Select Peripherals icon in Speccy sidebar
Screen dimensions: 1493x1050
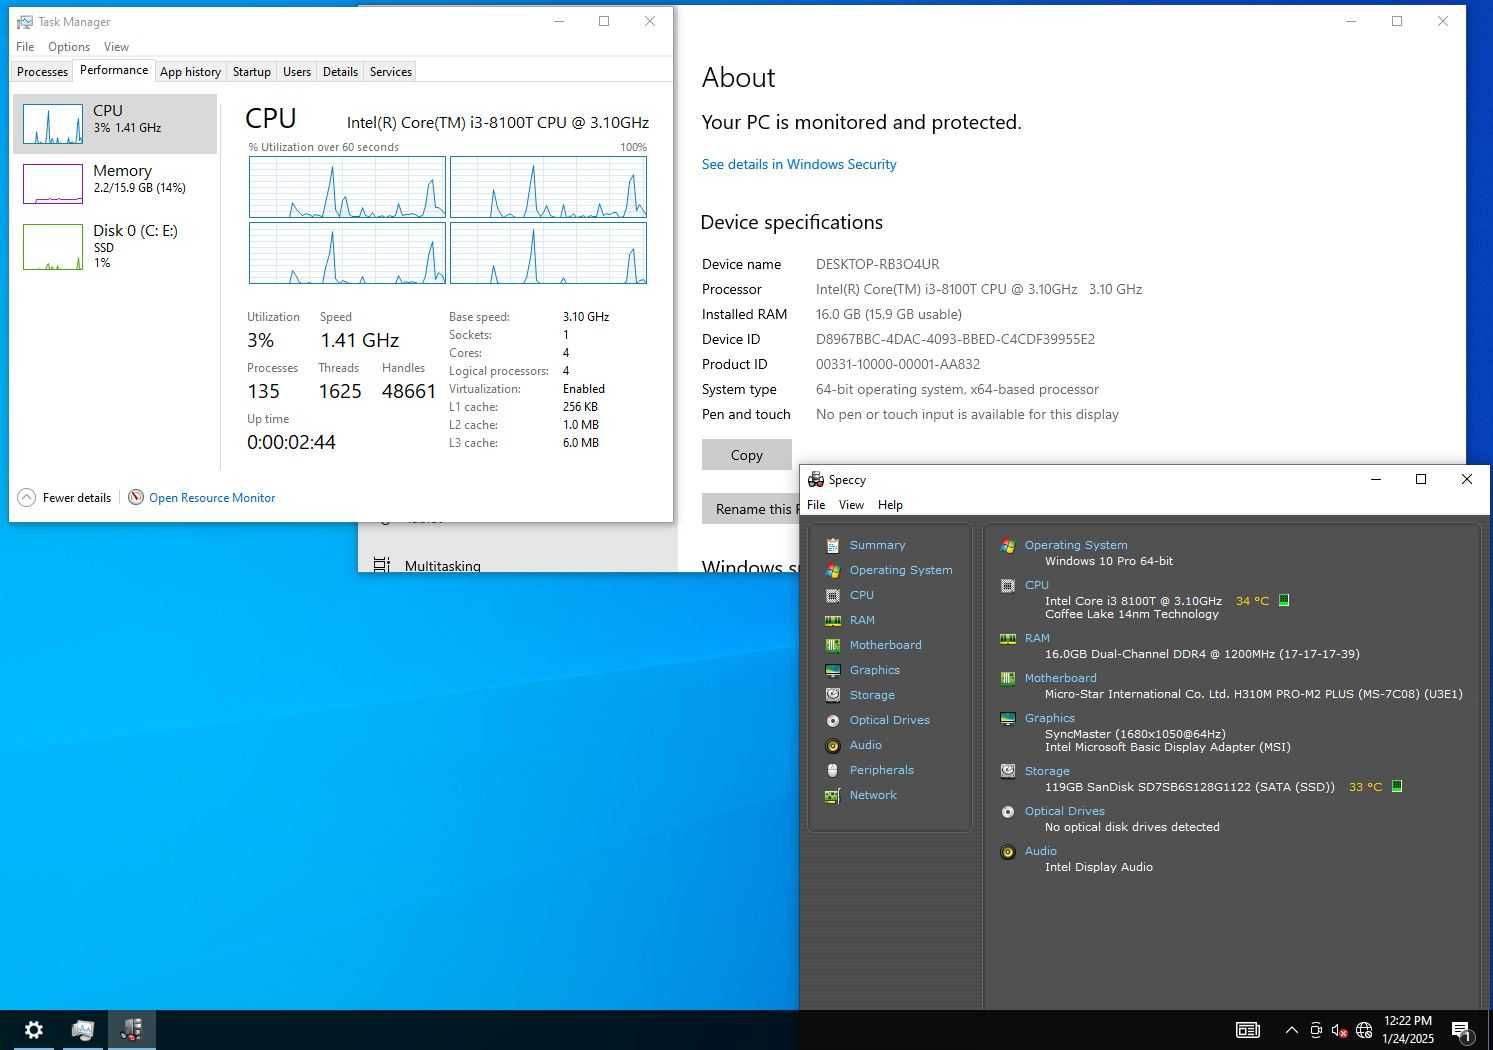tap(832, 770)
